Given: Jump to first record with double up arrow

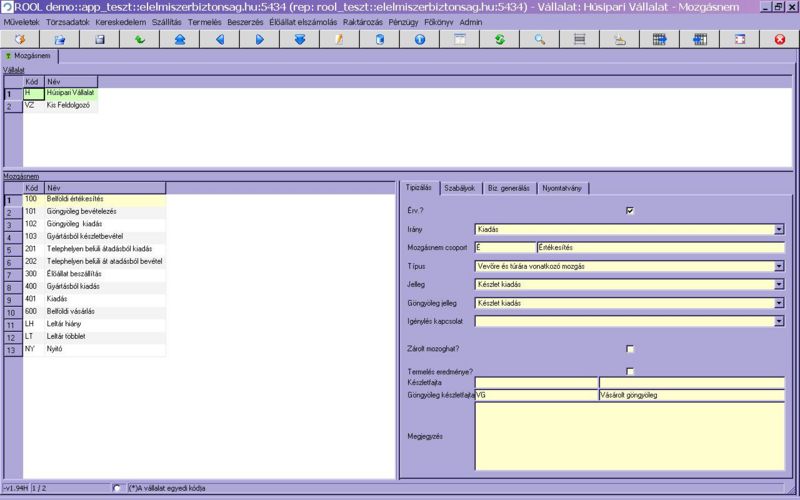Looking at the screenshot, I should [x=179, y=40].
